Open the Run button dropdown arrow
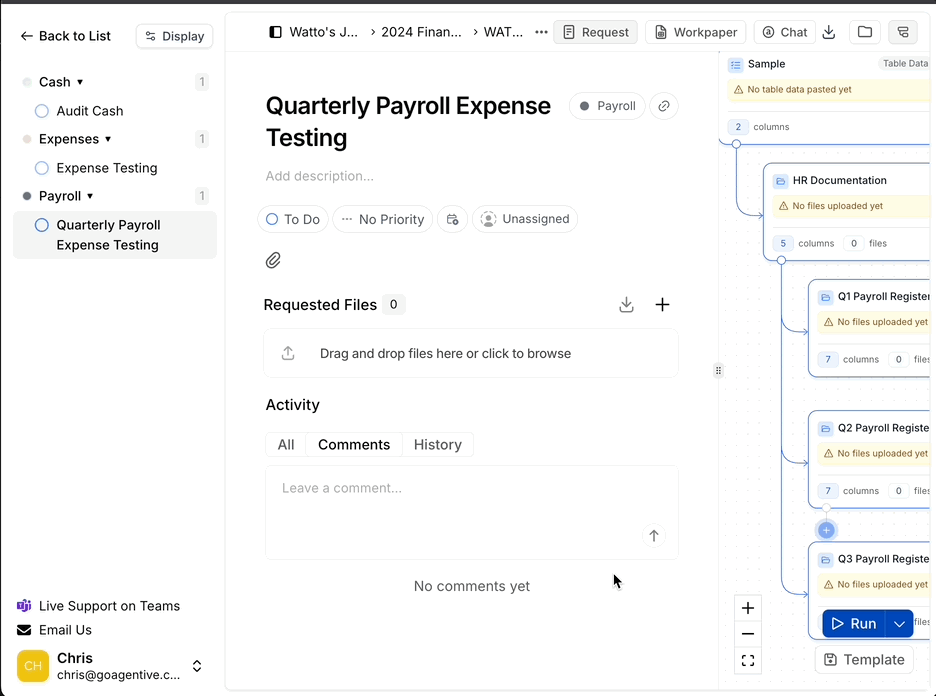 click(x=898, y=622)
